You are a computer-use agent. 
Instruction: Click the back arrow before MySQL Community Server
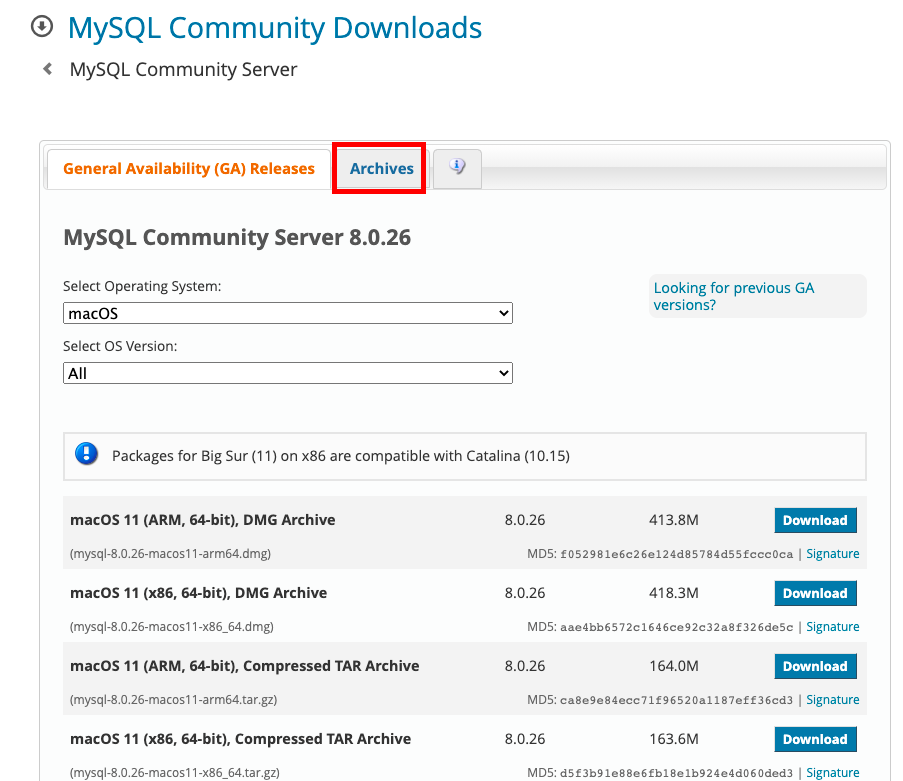[x=48, y=69]
